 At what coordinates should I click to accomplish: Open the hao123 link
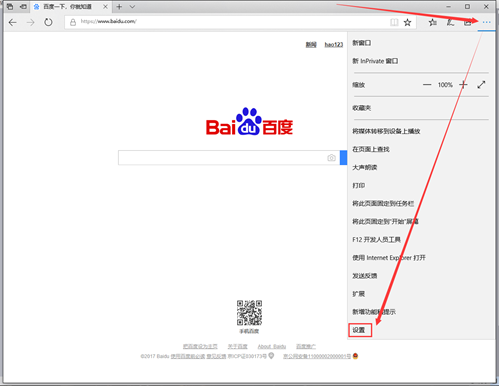(334, 45)
